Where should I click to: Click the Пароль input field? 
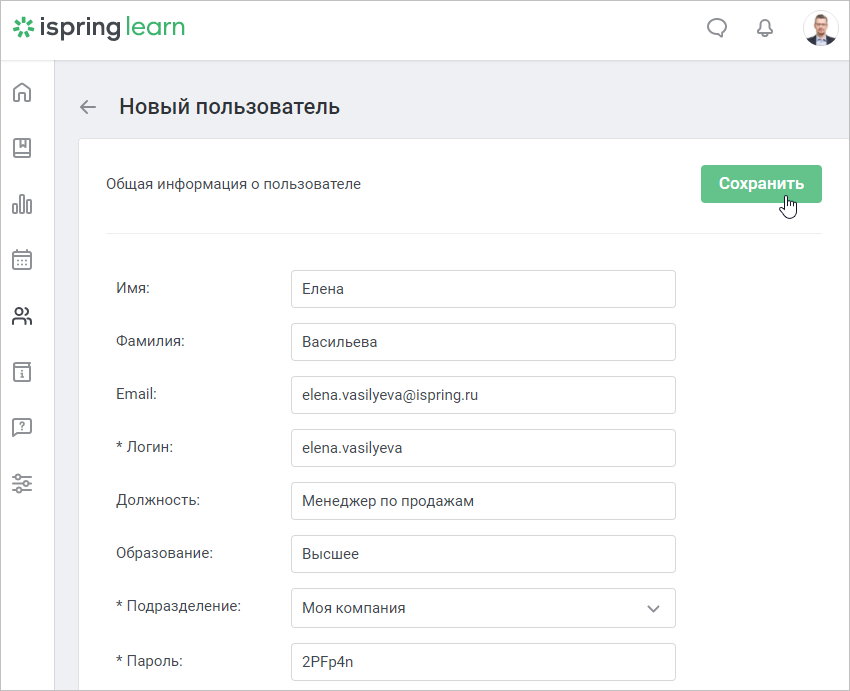point(483,662)
